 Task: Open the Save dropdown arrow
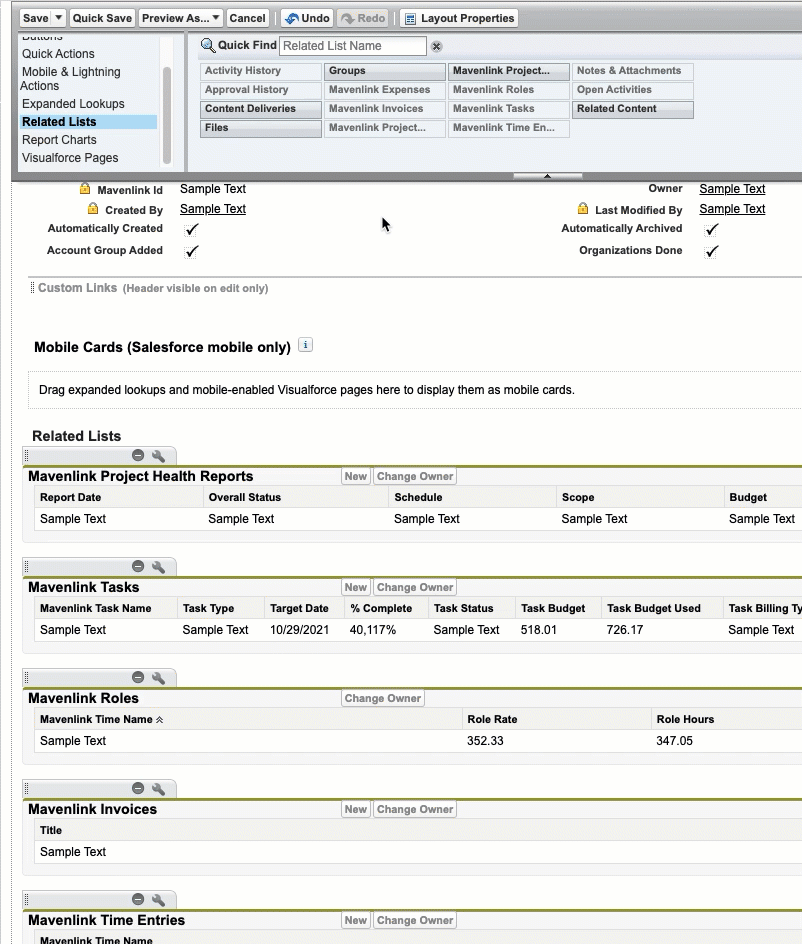coord(58,18)
